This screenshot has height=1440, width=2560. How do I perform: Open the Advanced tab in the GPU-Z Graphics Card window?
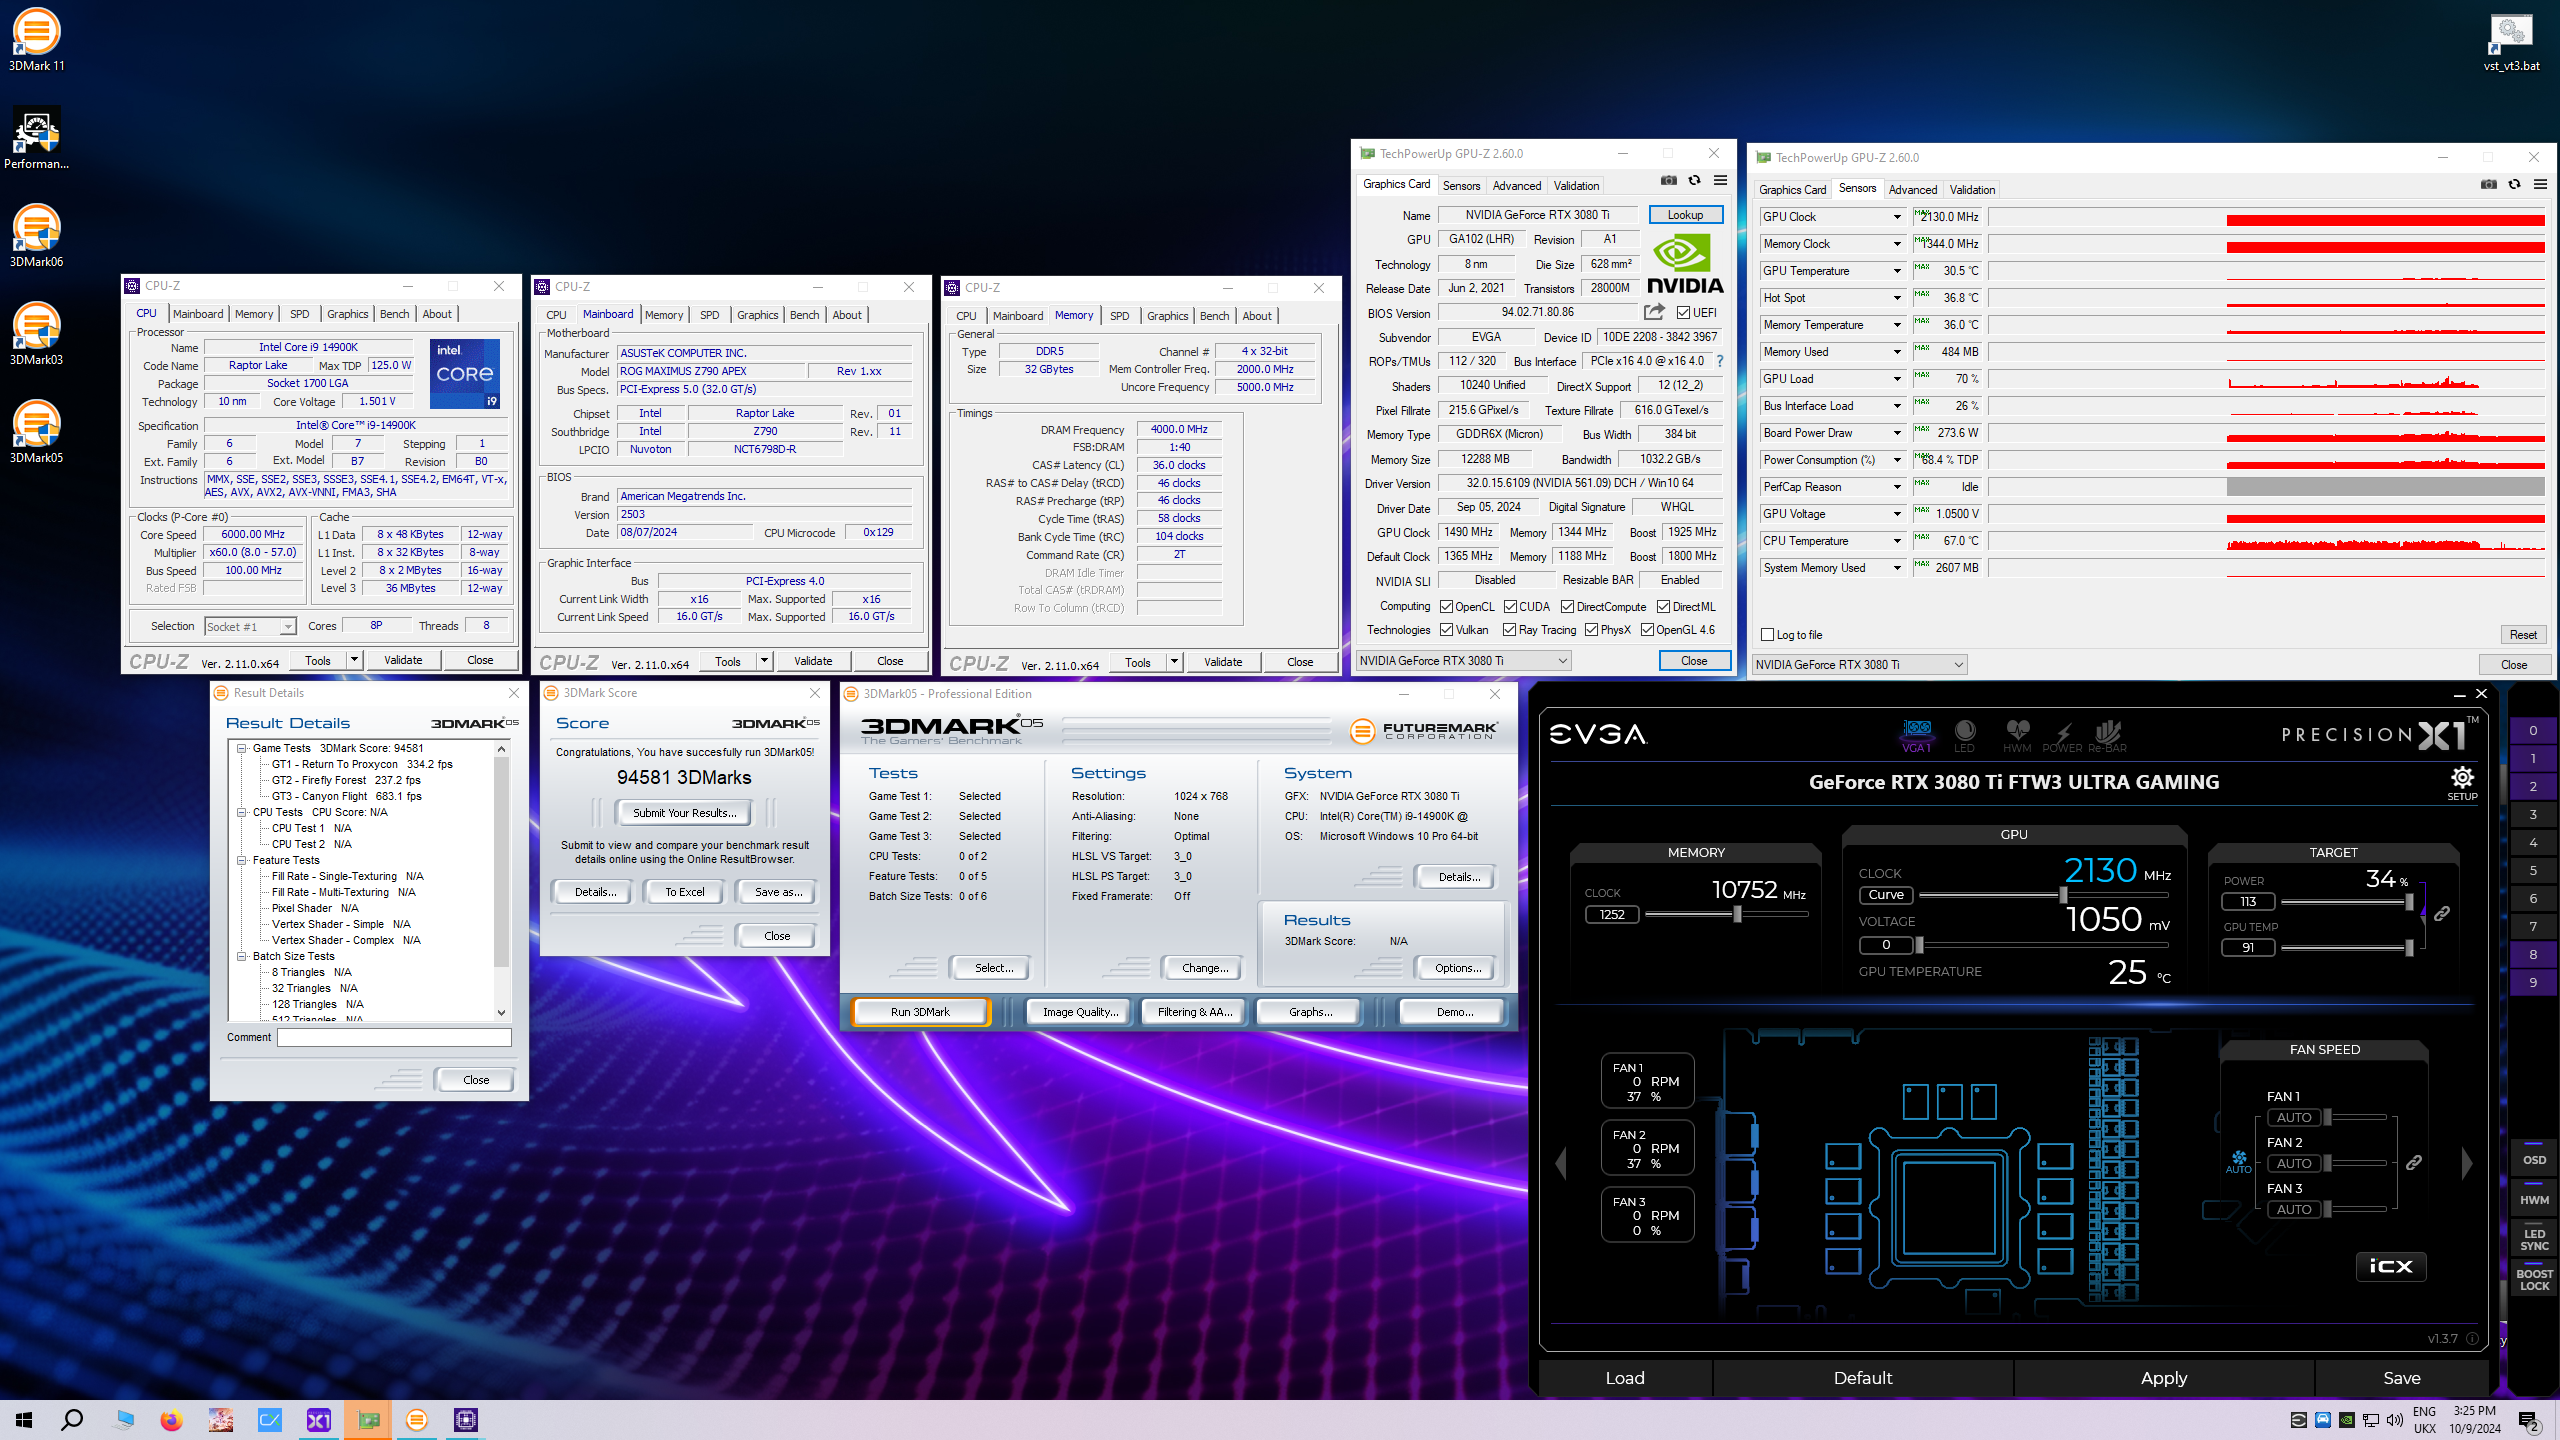tap(1516, 186)
